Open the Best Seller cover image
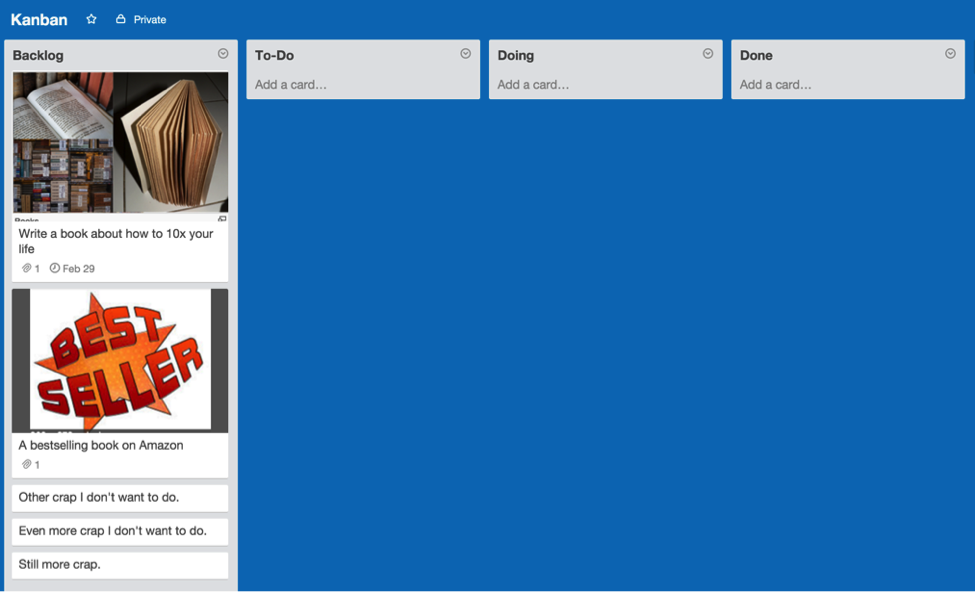975x592 pixels. pyautogui.click(x=120, y=360)
